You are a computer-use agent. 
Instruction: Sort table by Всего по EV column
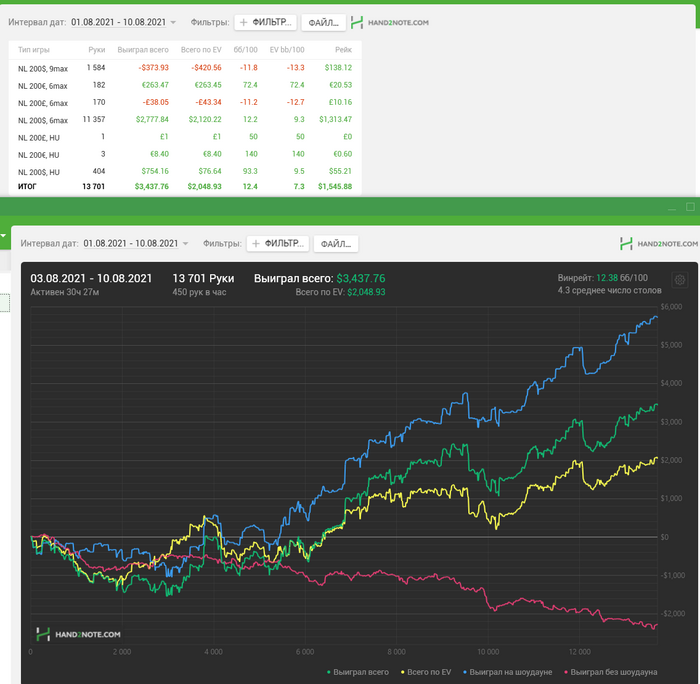click(201, 50)
